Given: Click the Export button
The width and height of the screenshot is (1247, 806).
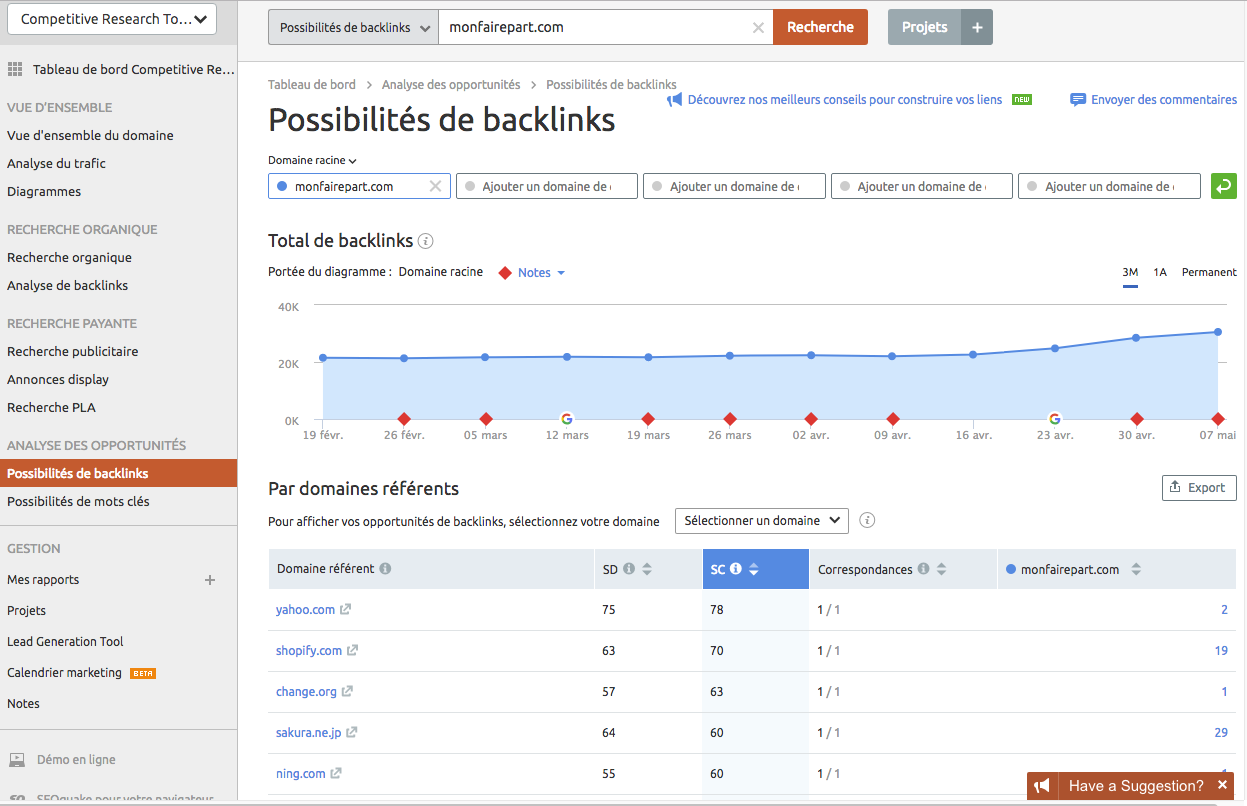Looking at the screenshot, I should 1199,488.
